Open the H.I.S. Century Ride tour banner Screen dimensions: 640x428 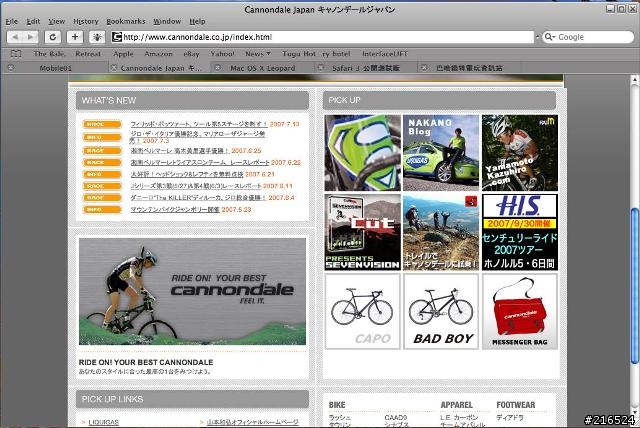(x=520, y=232)
